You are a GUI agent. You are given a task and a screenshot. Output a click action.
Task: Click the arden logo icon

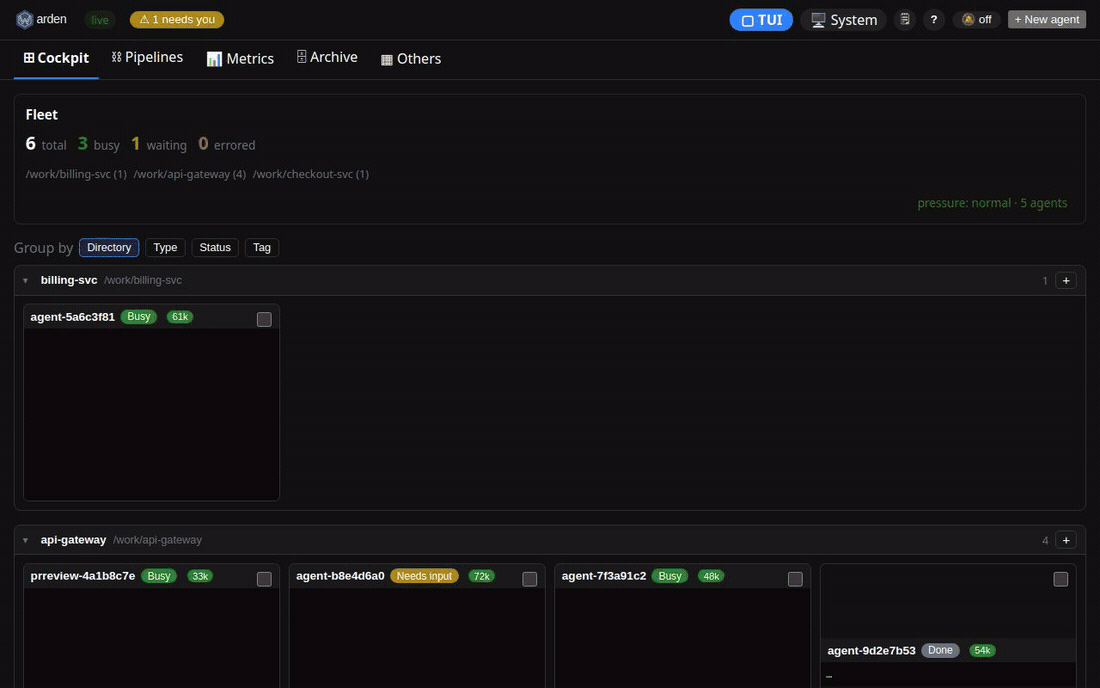(25, 20)
